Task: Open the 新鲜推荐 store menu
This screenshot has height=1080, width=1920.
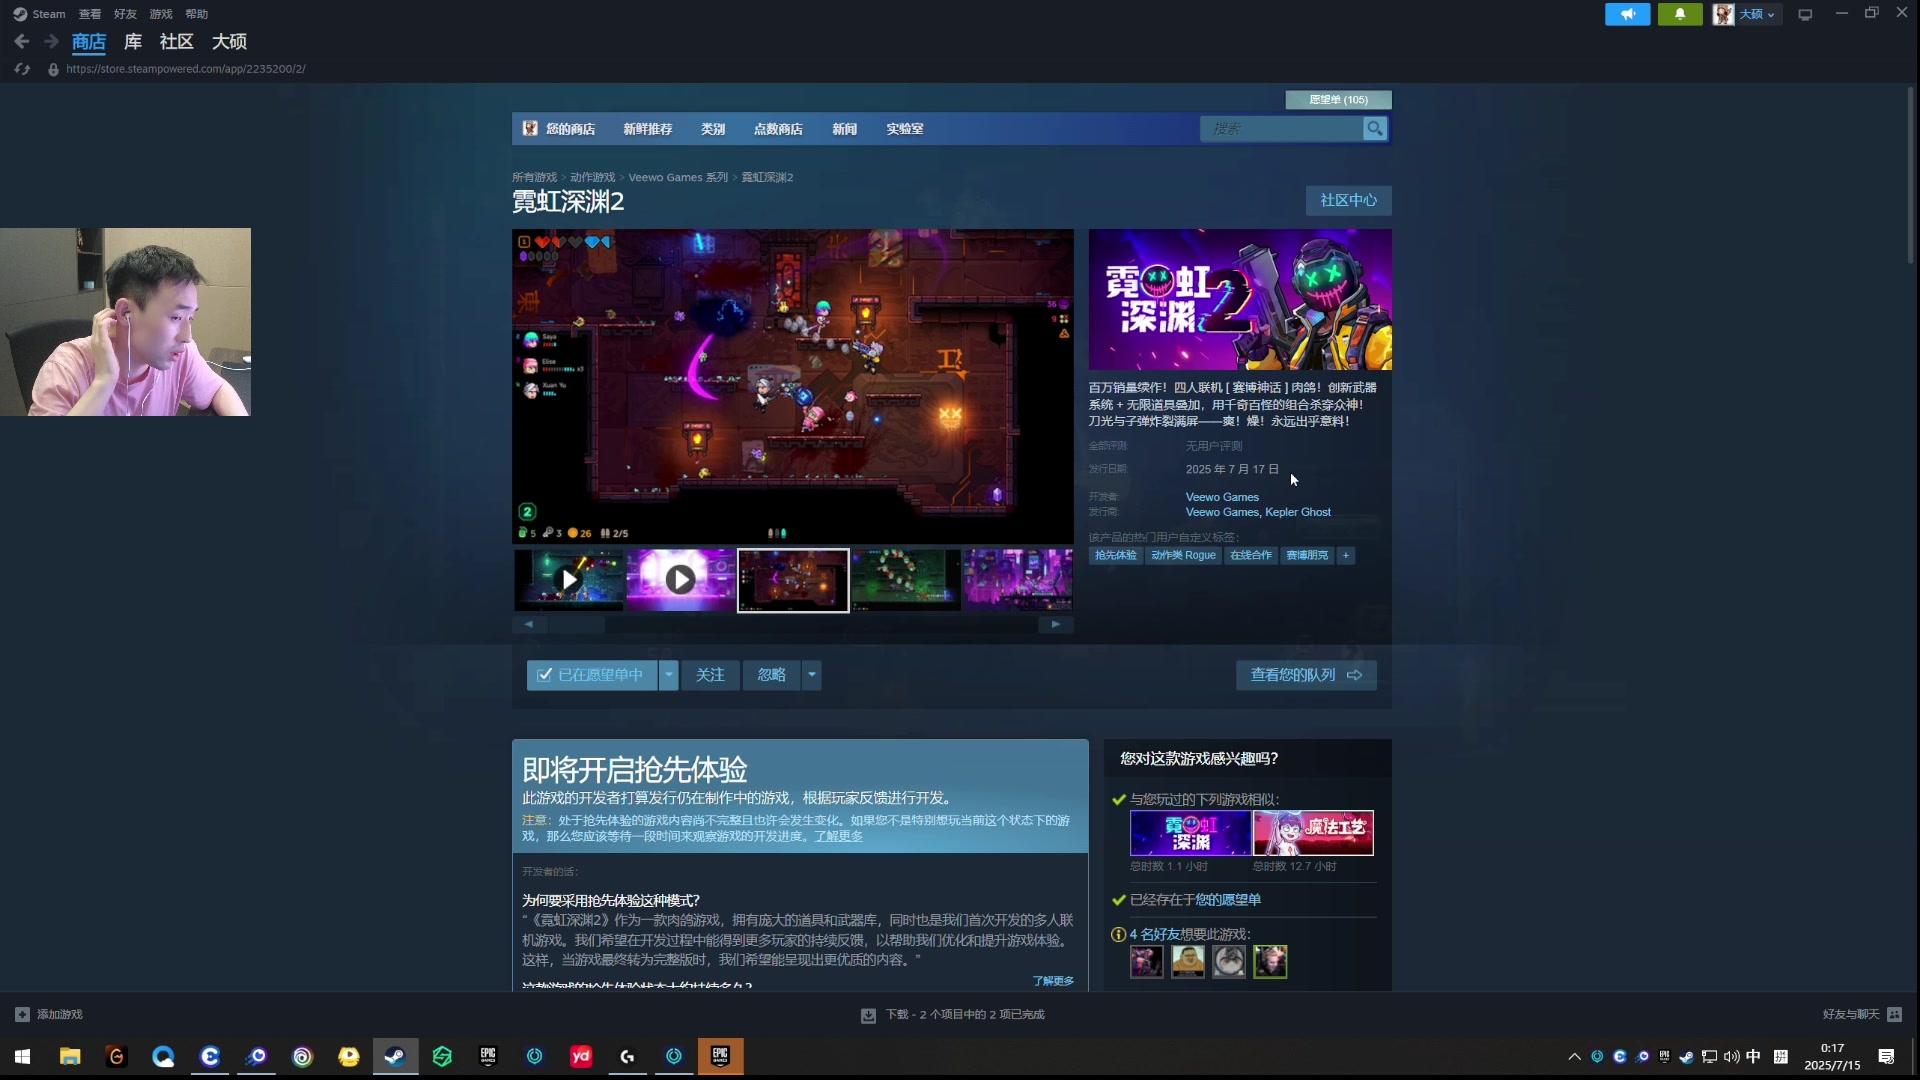Action: [648, 129]
